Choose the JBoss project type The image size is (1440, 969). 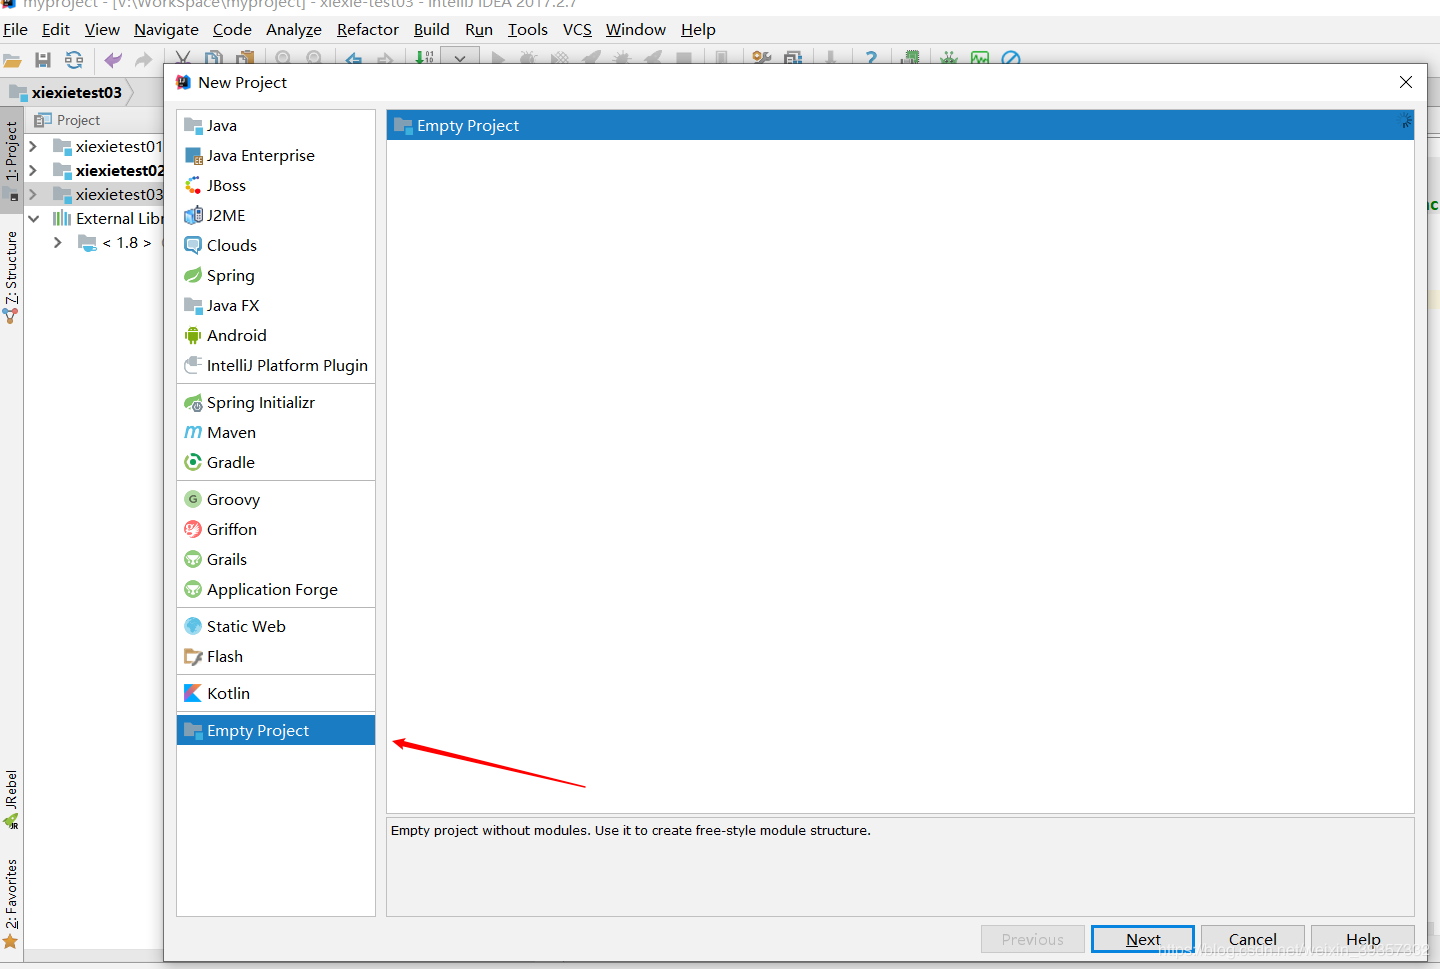point(226,185)
